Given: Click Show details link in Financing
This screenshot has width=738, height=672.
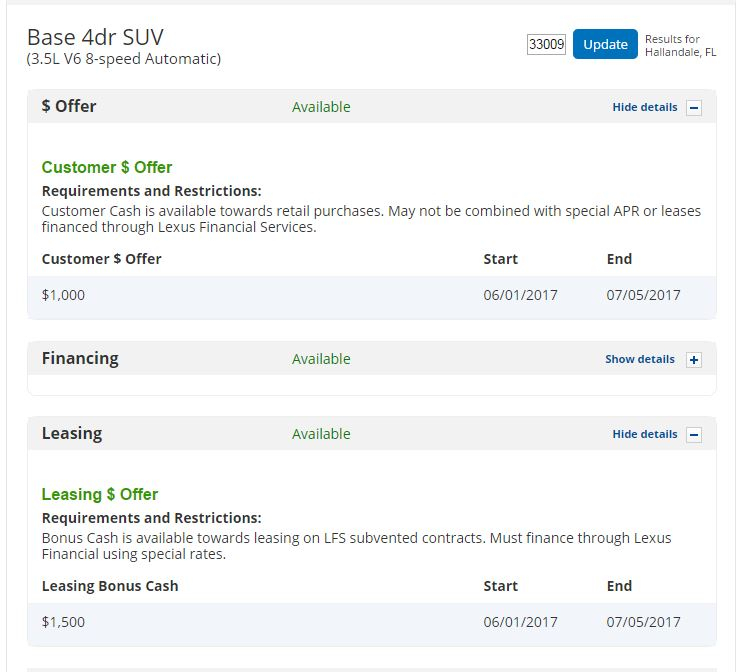Looking at the screenshot, I should (640, 359).
